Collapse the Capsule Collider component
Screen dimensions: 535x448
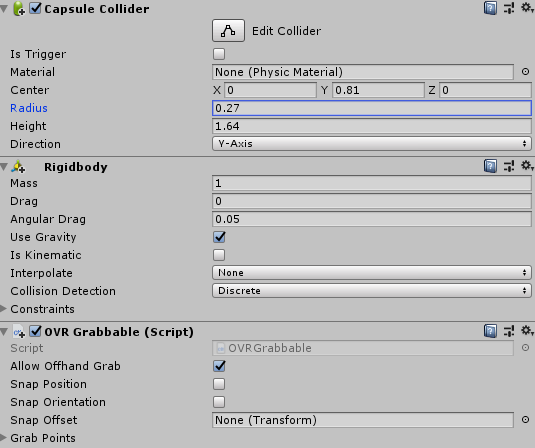pyautogui.click(x=4, y=9)
